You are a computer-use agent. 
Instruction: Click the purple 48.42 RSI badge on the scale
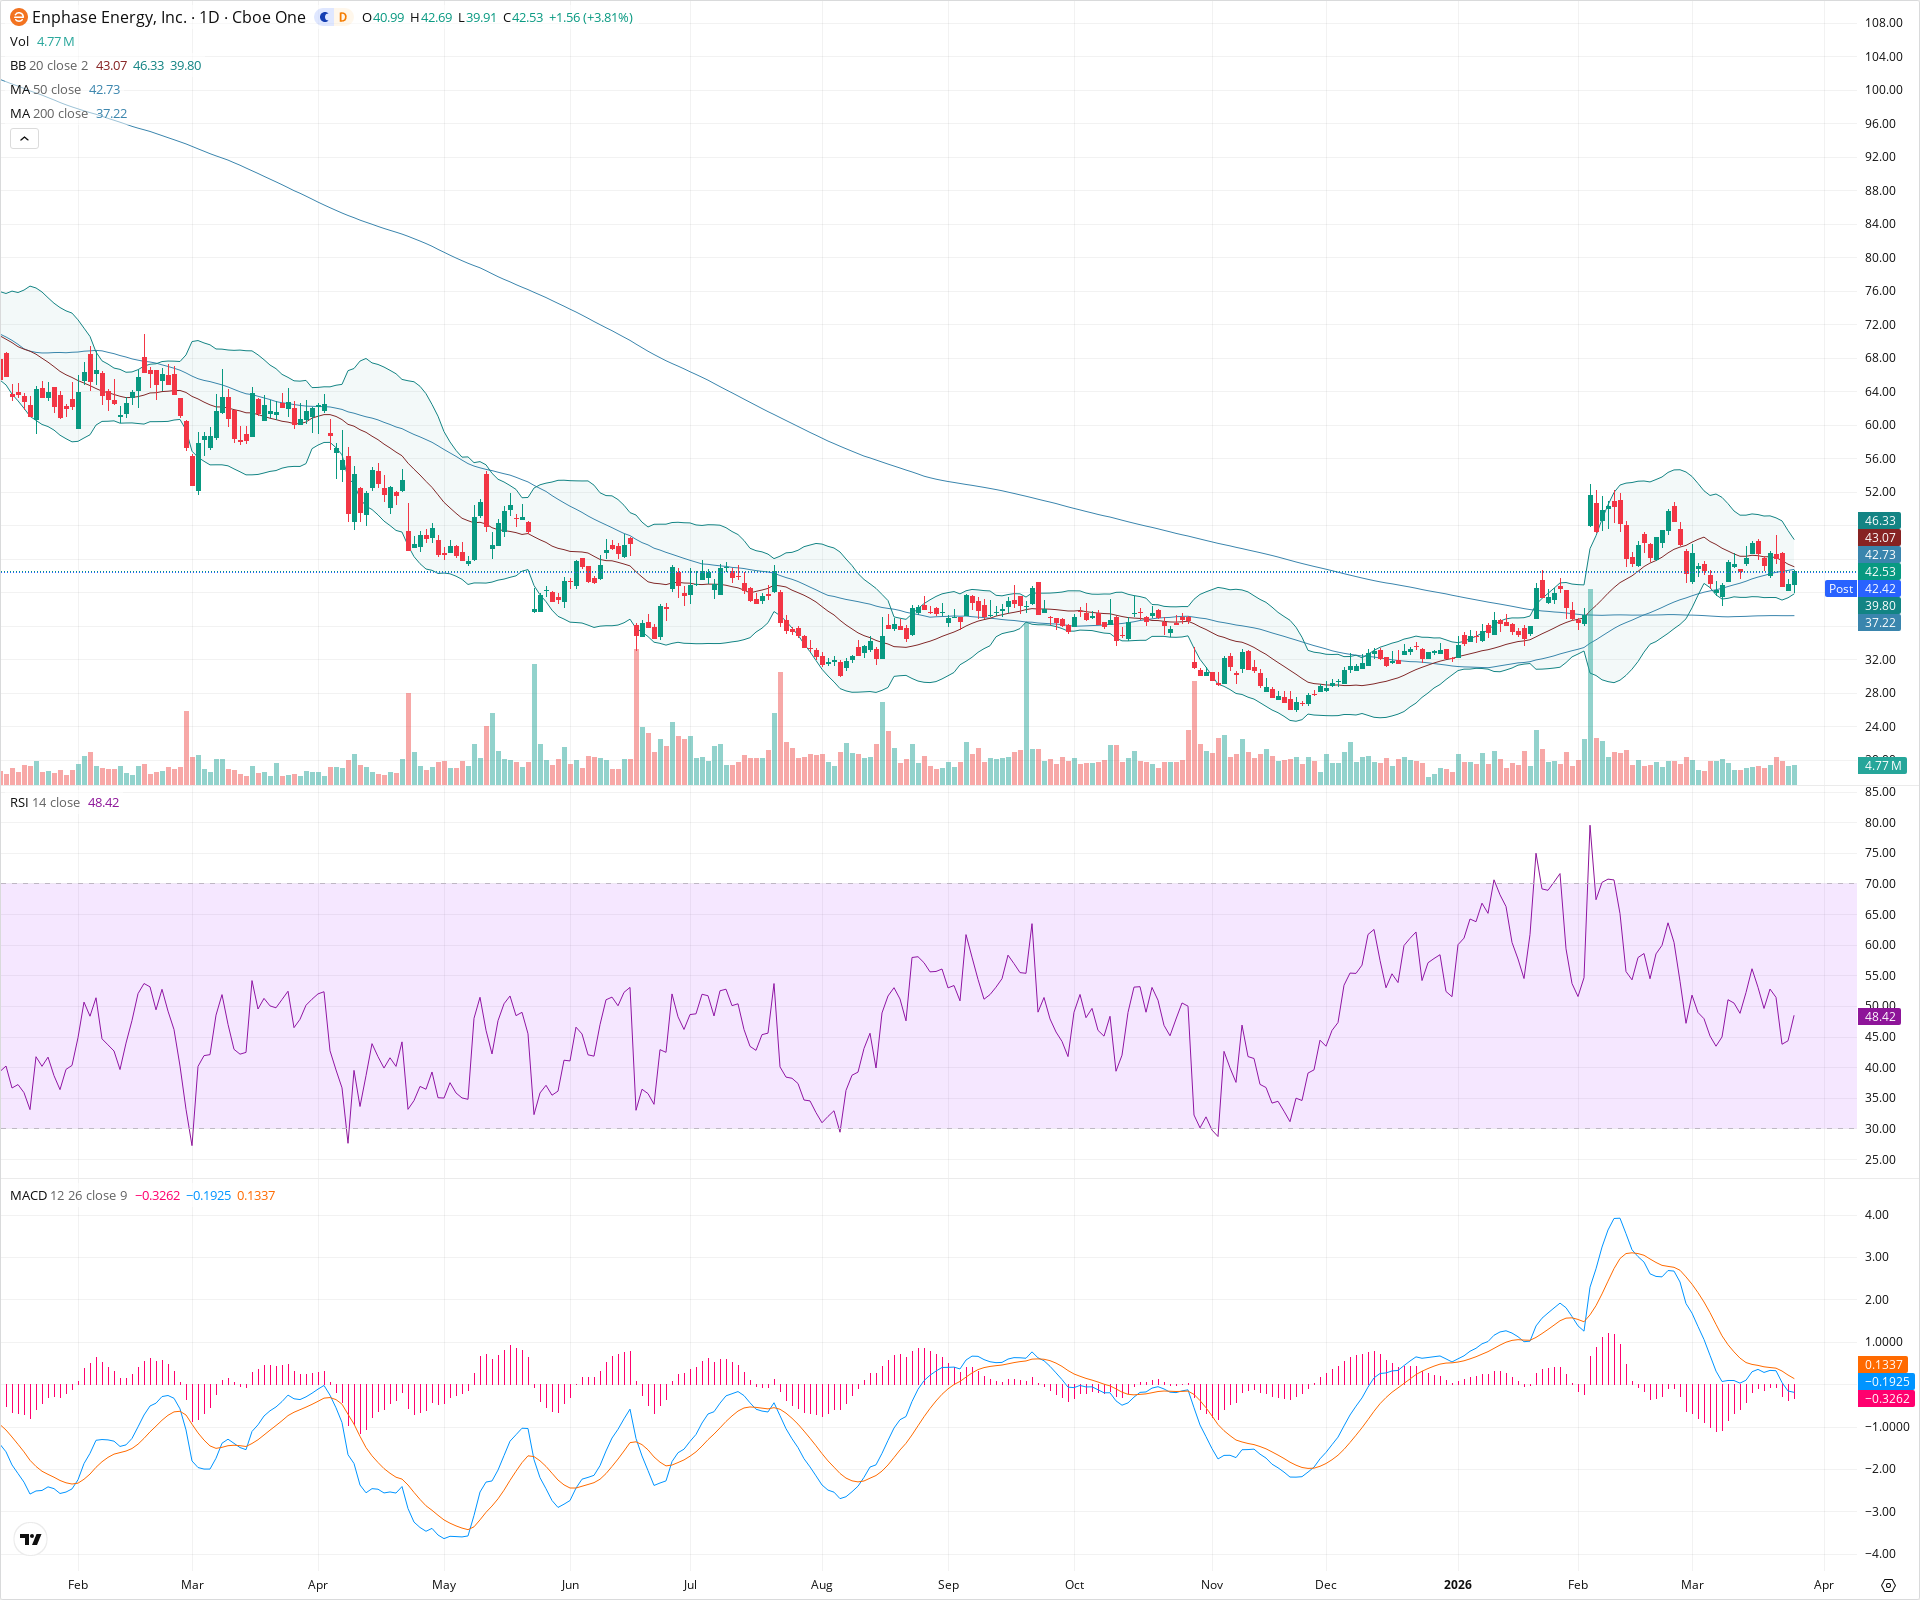pyautogui.click(x=1881, y=1016)
